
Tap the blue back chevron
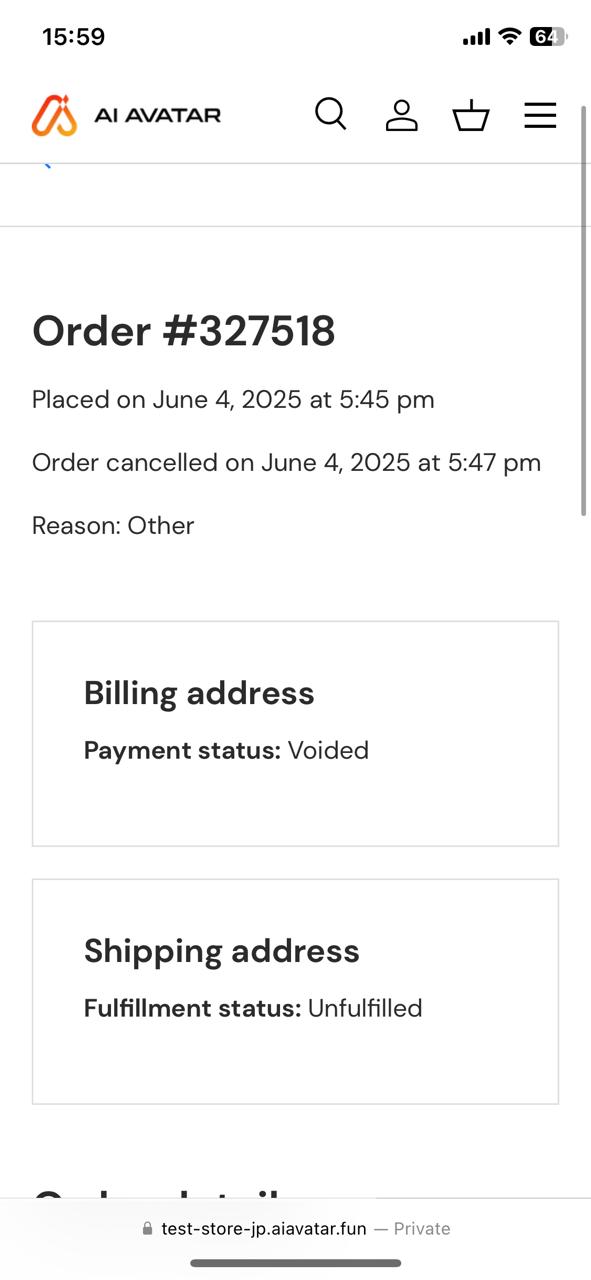click(x=45, y=165)
